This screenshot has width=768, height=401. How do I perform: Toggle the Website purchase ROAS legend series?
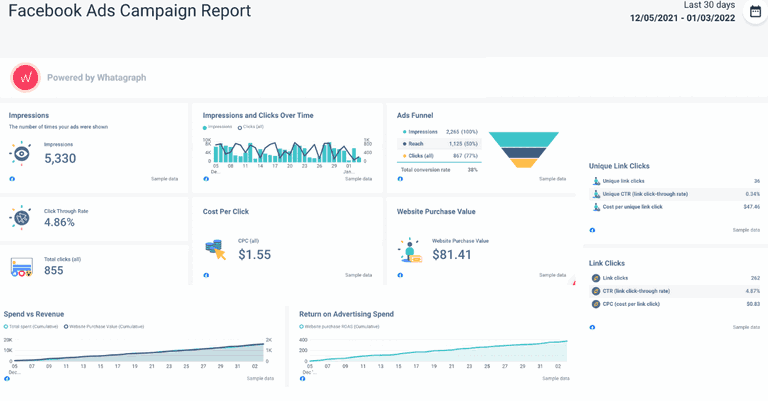[340, 326]
